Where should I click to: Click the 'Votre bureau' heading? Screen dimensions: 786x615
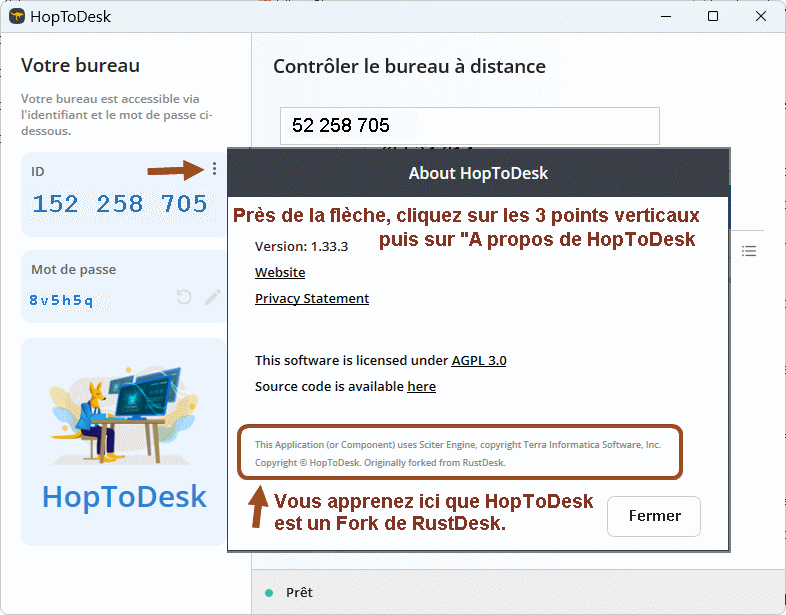(x=80, y=66)
